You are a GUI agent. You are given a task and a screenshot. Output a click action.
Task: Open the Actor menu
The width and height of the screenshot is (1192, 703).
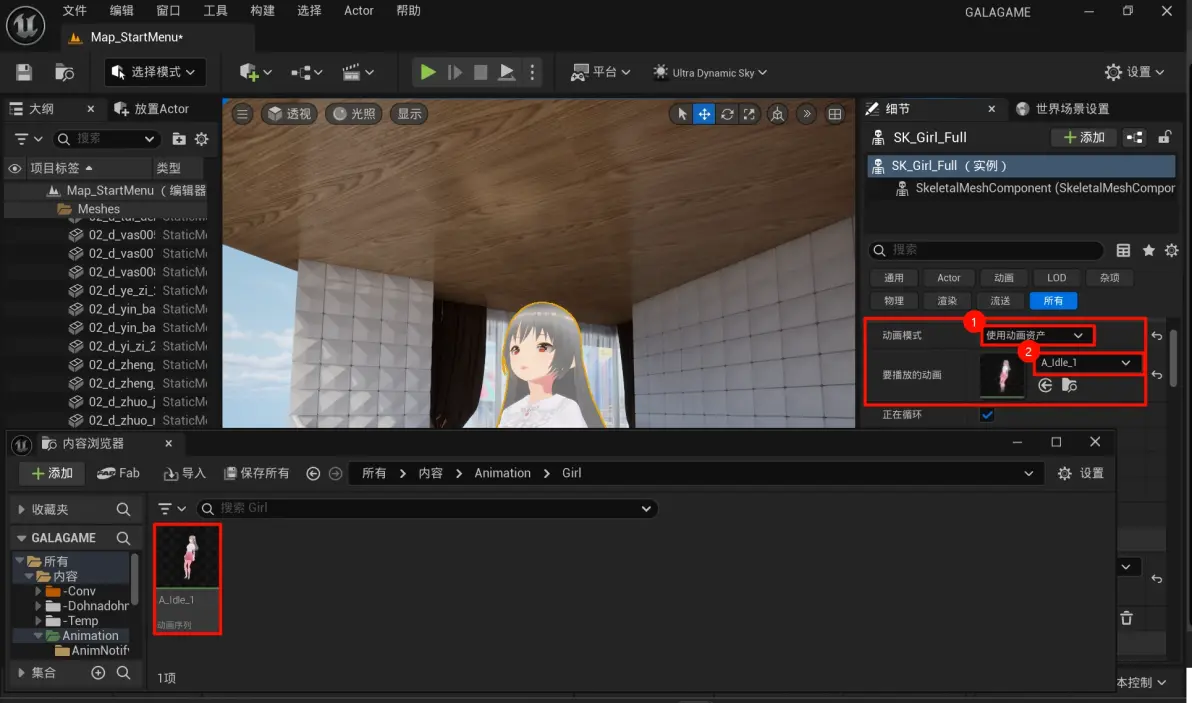click(359, 11)
